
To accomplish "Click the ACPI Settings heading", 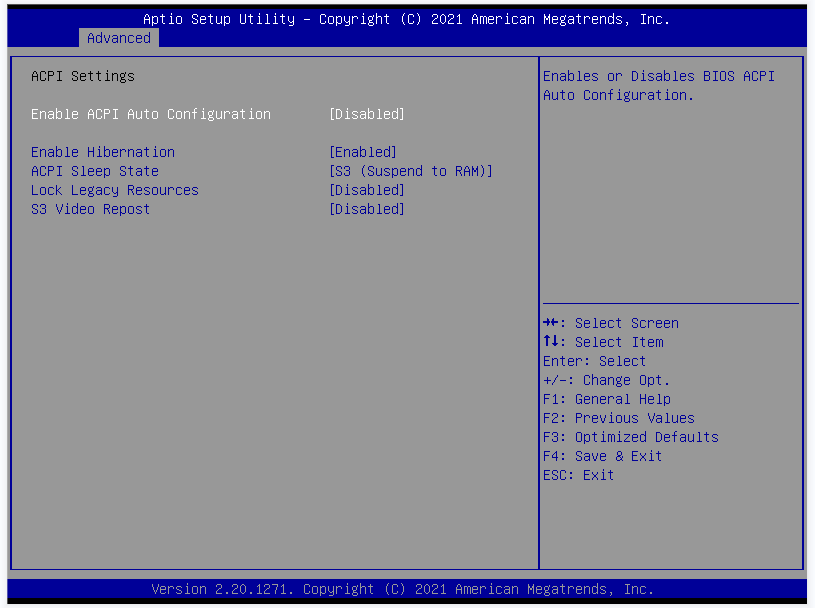I will 82,76.
